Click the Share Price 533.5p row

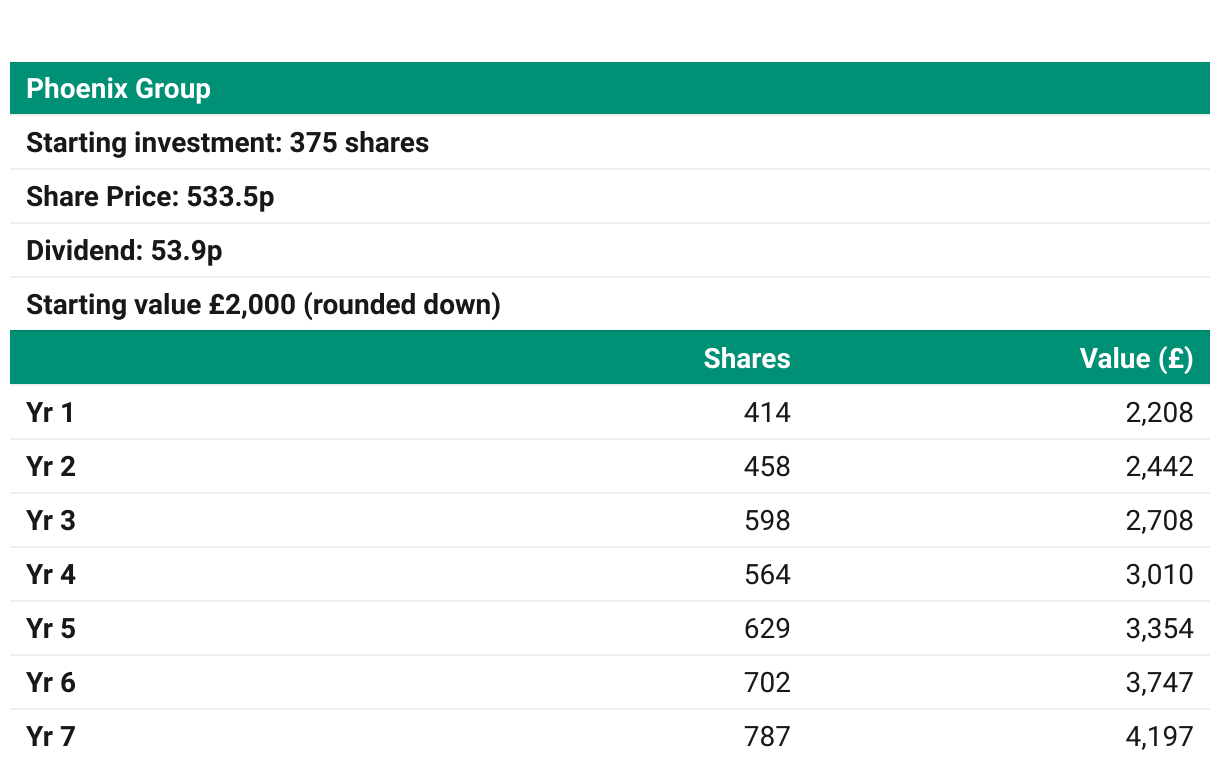pyautogui.click(x=610, y=196)
